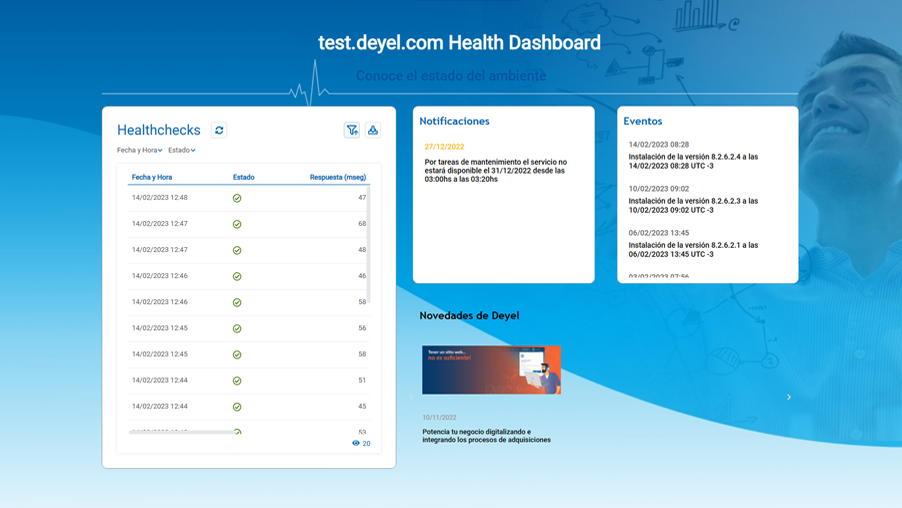This screenshot has height=508, width=902.
Task: Click the Novedades de Deyel heading
Action: point(469,315)
